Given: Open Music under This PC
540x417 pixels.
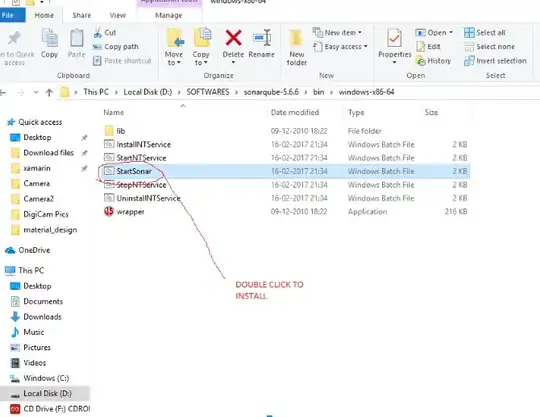Looking at the screenshot, I should pyautogui.click(x=33, y=332).
